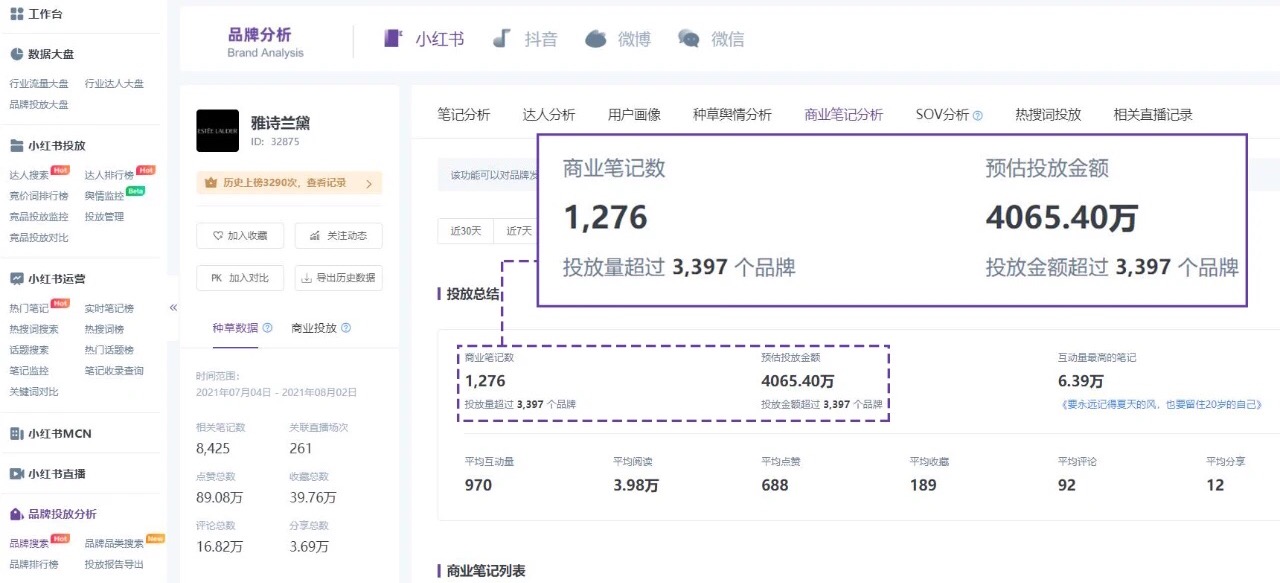1280x583 pixels.
Task: Click 关注动态 button
Action: [x=339, y=236]
